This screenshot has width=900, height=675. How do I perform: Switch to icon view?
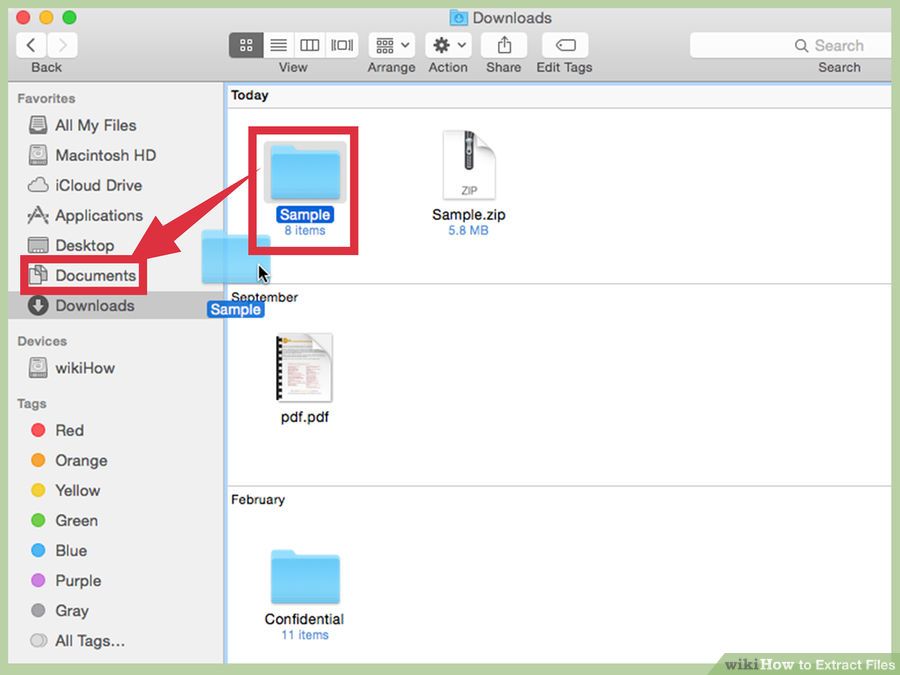tap(246, 45)
